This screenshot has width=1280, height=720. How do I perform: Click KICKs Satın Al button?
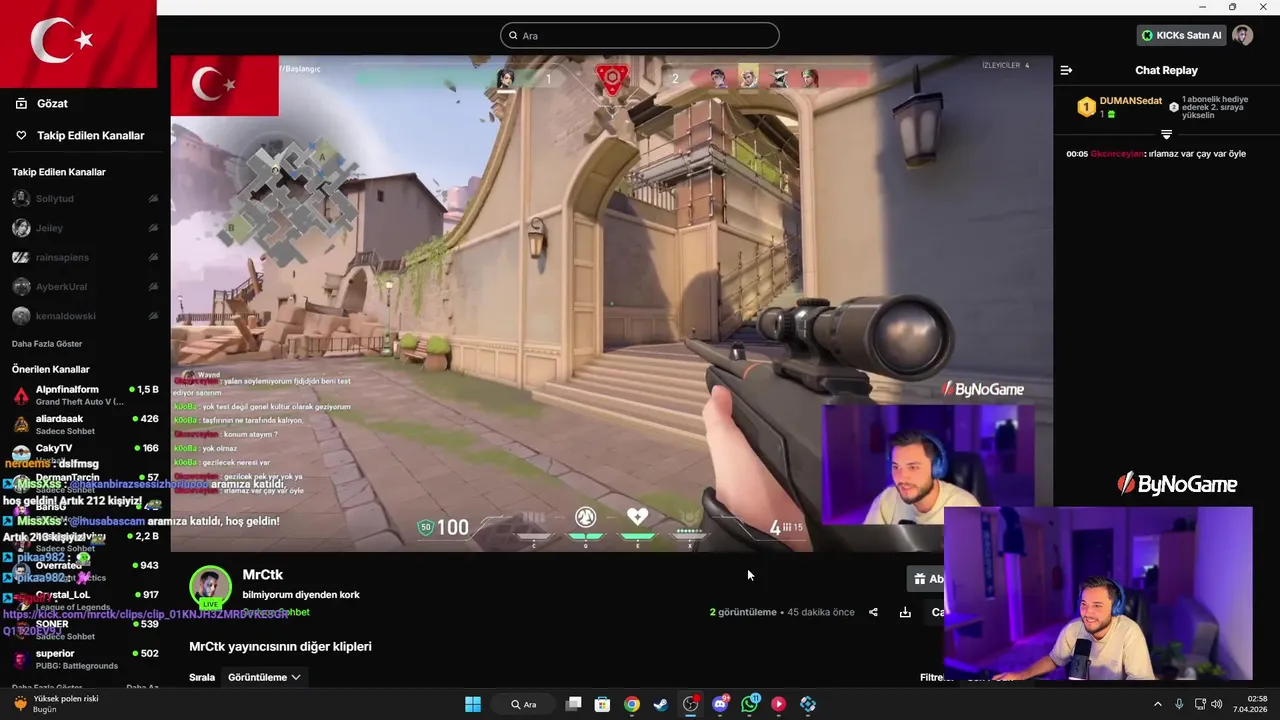click(x=1182, y=35)
